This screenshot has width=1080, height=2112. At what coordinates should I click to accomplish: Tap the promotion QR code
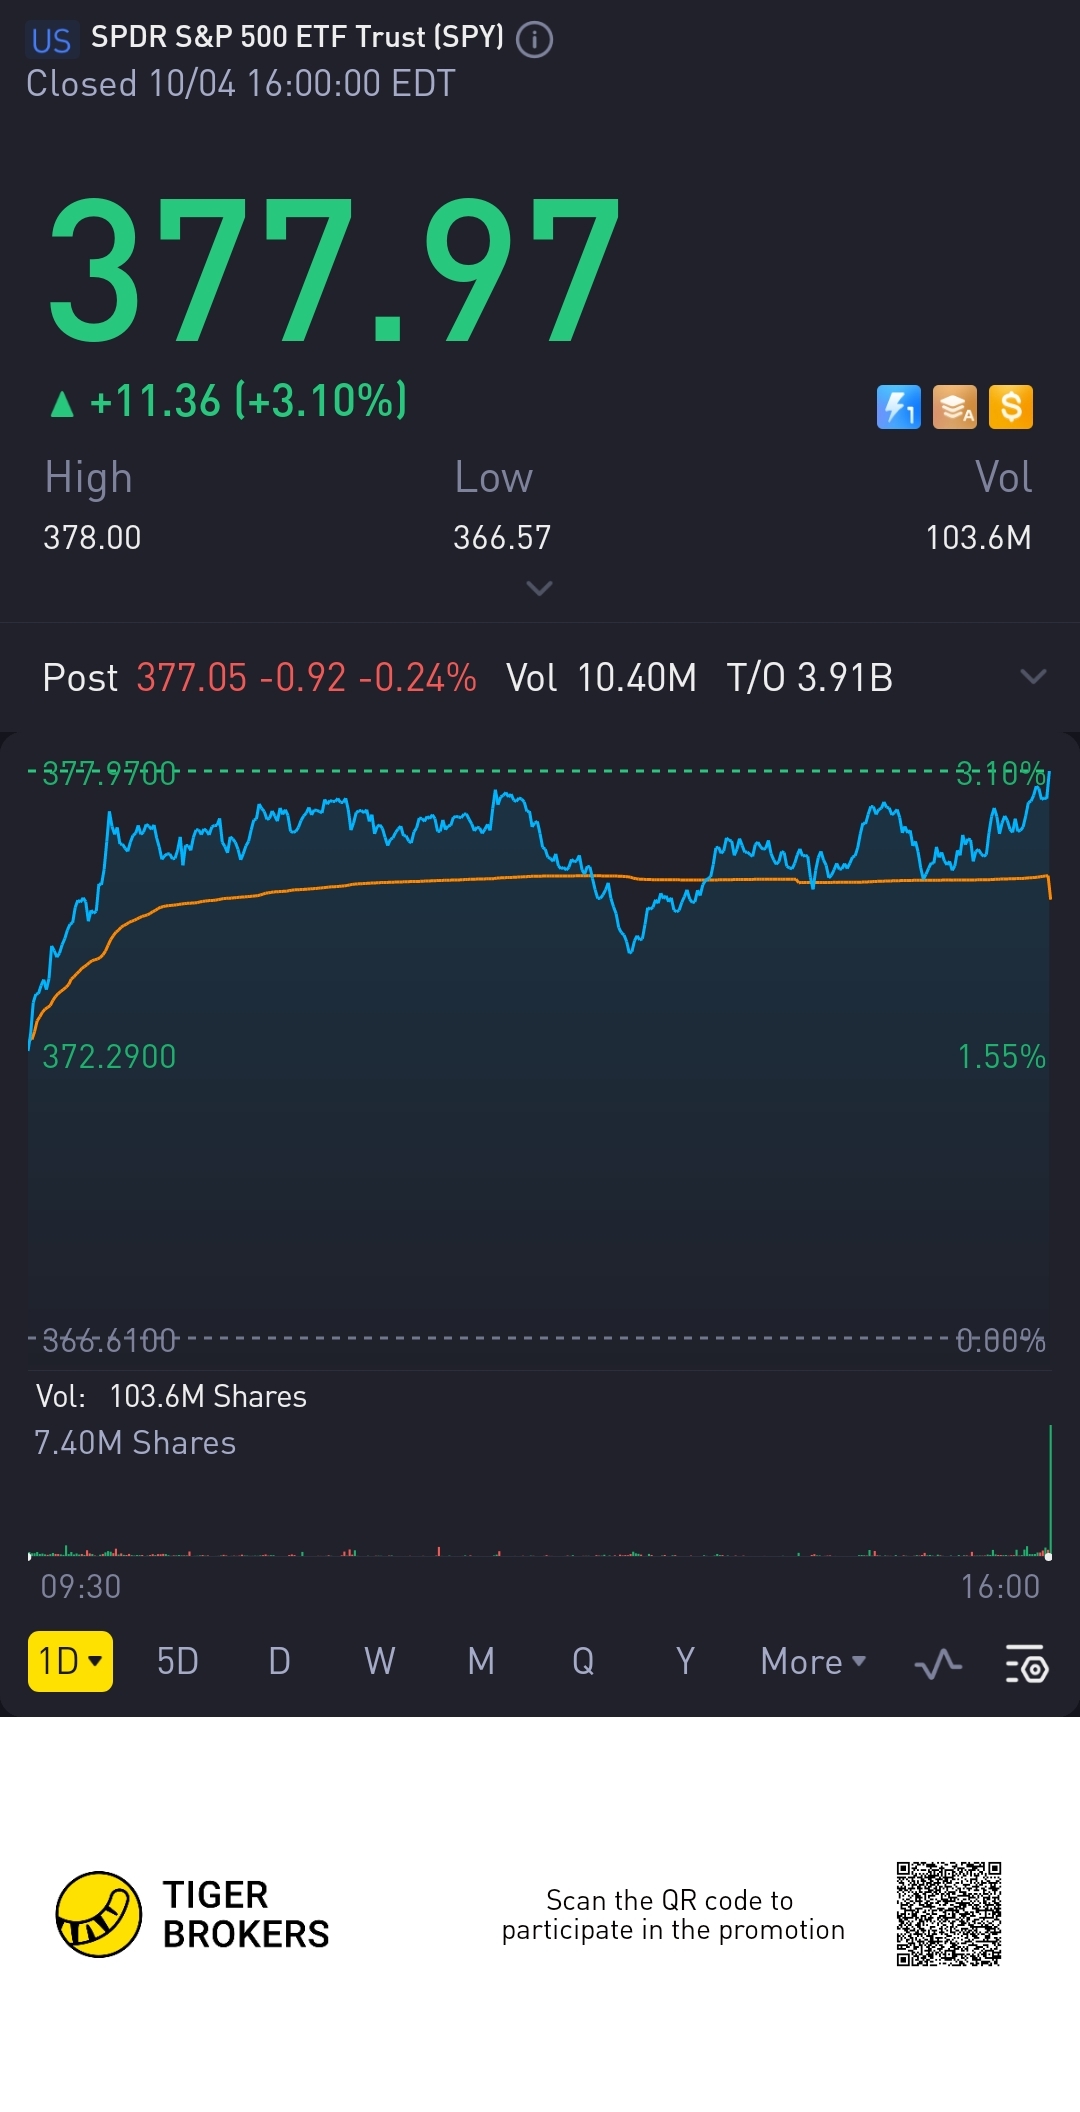949,1914
